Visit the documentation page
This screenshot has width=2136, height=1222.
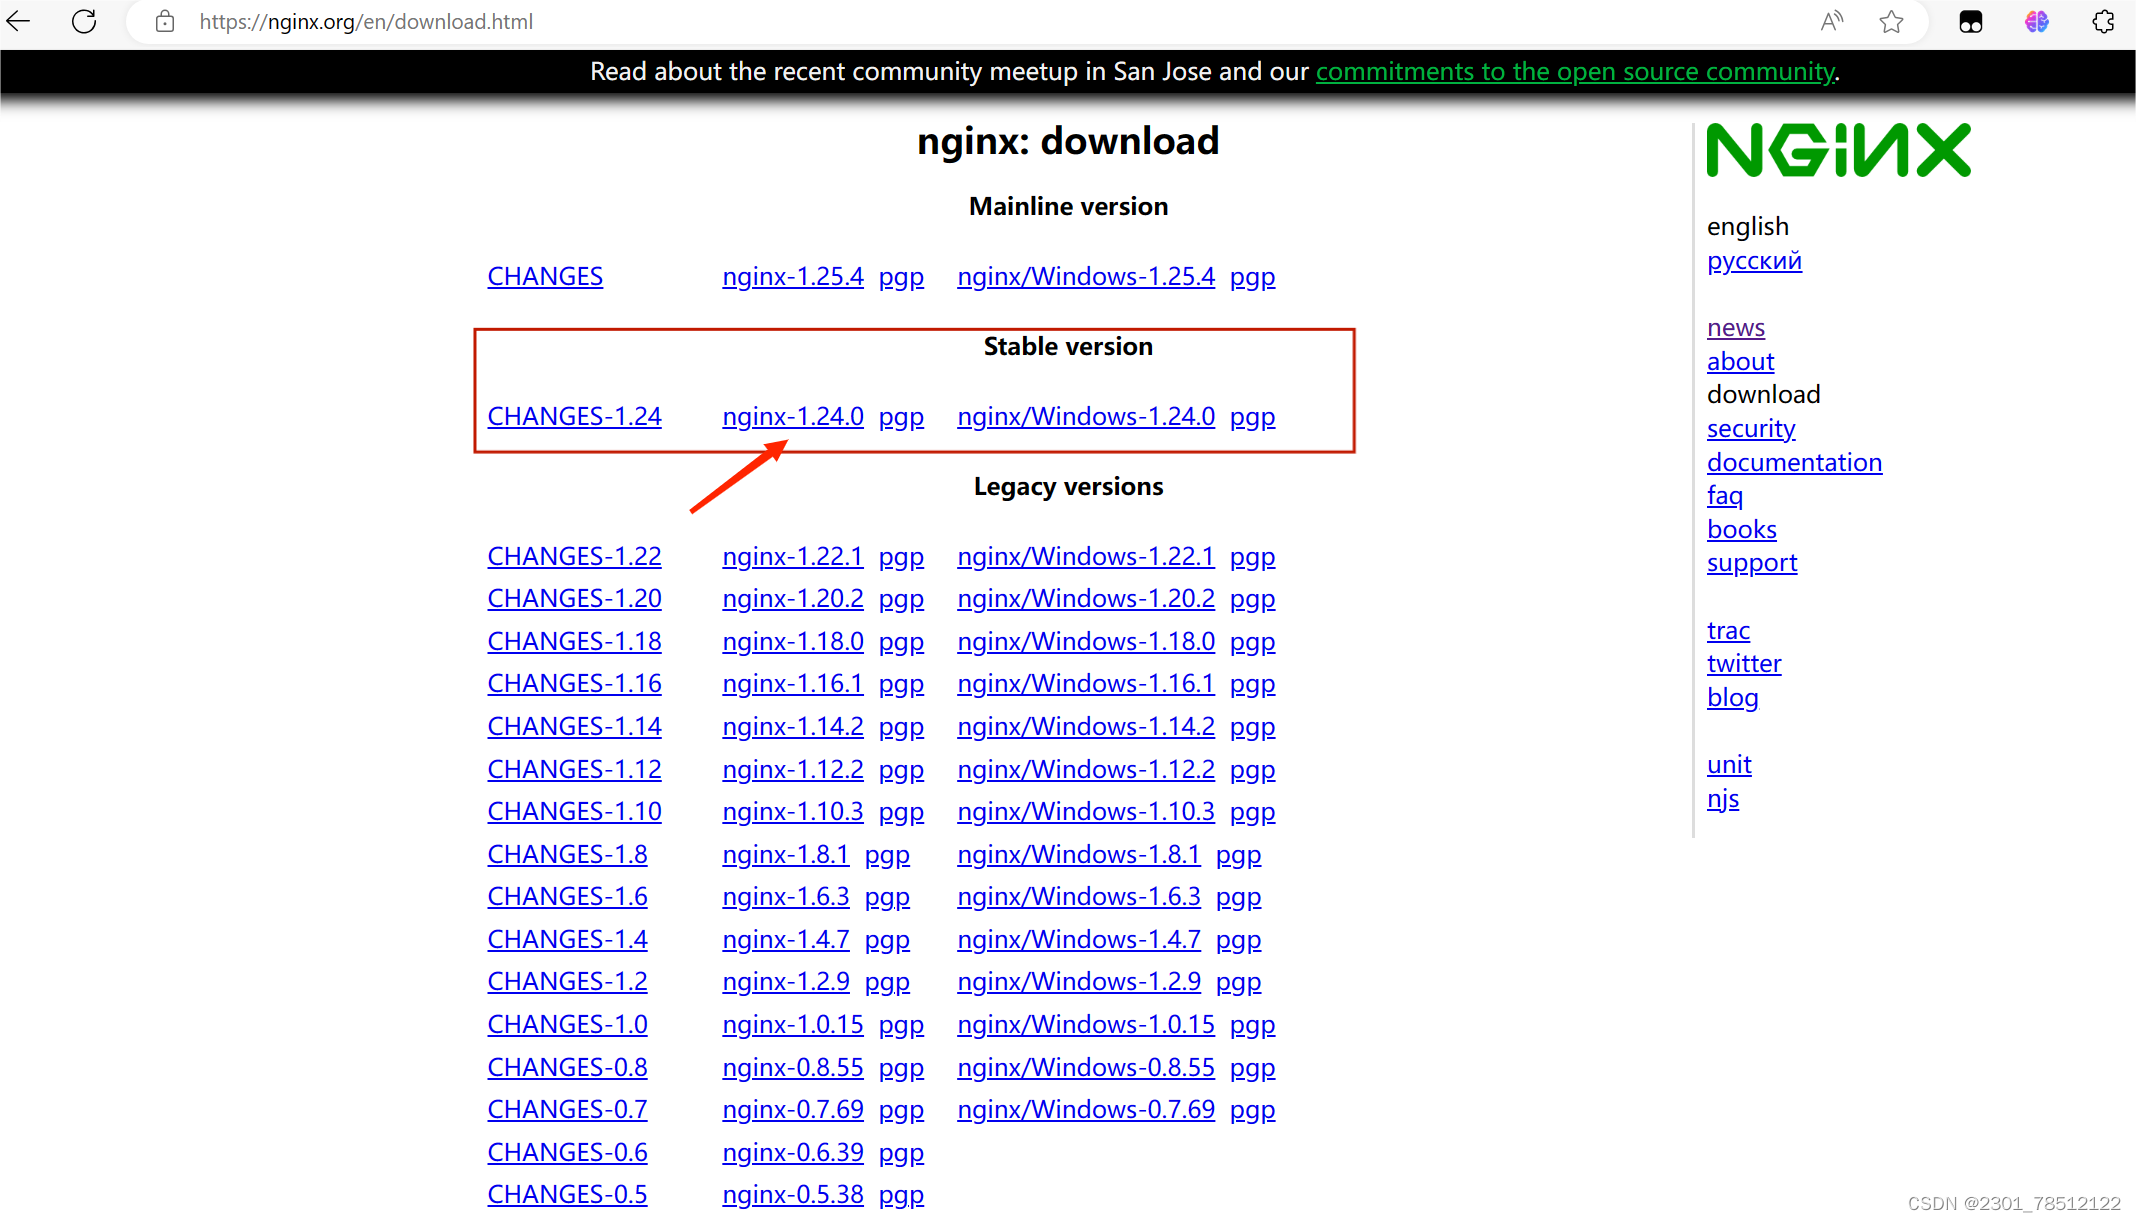point(1794,462)
